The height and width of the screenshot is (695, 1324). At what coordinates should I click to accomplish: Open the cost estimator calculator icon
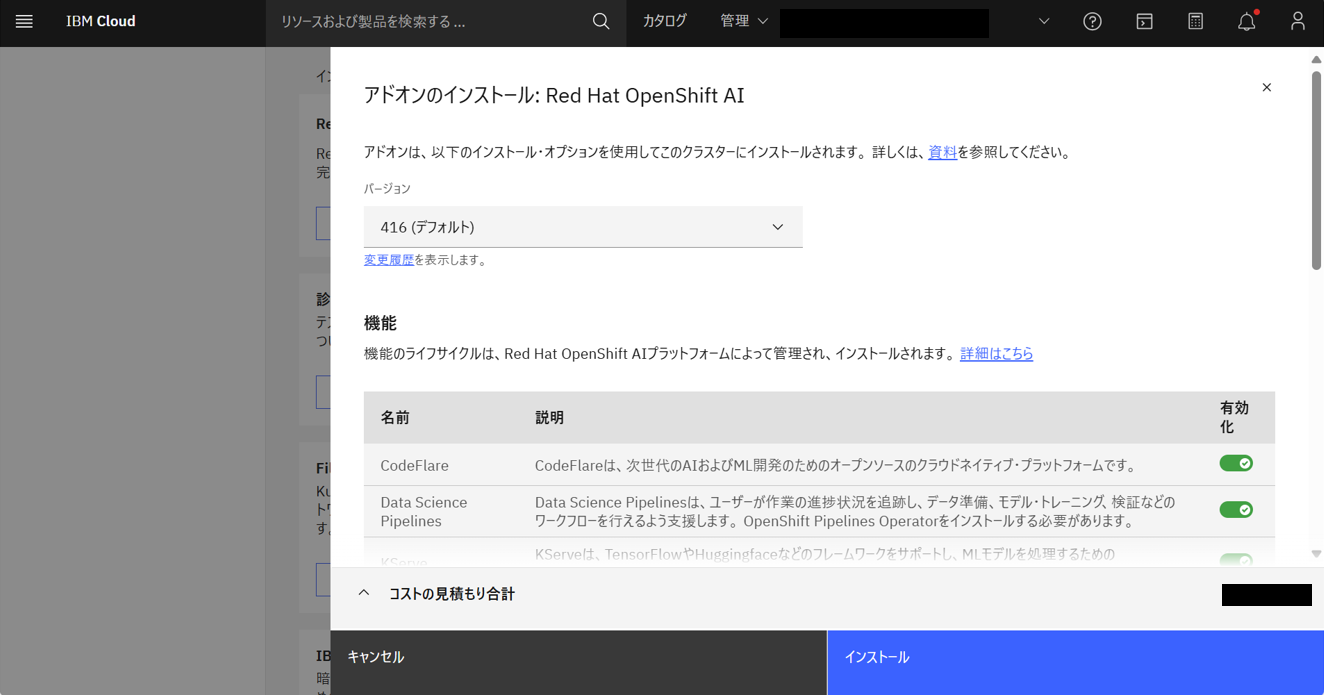click(1195, 21)
